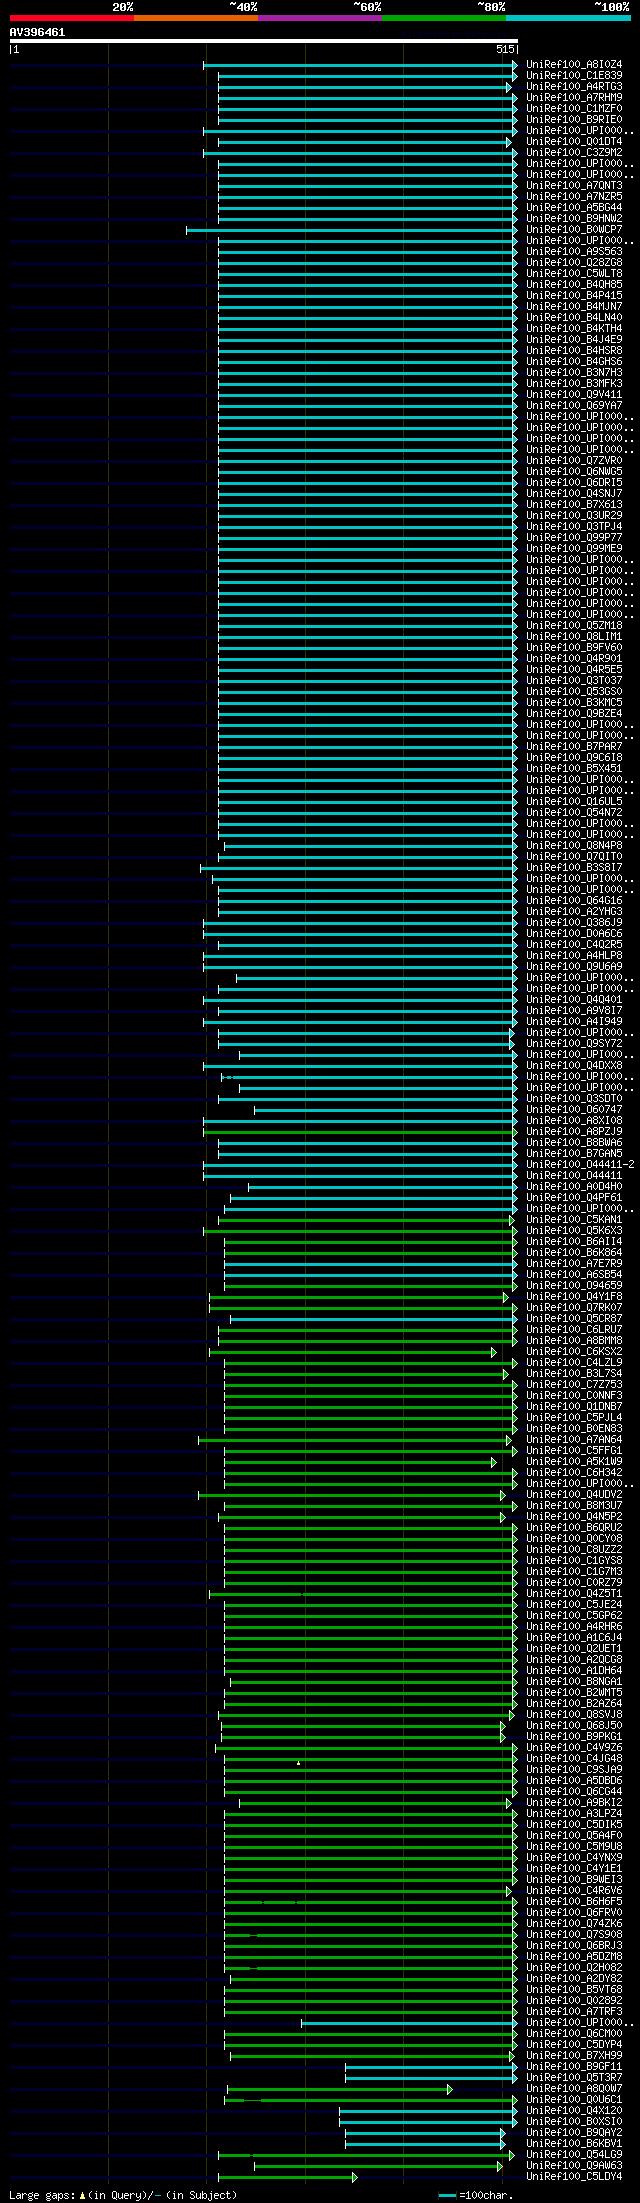Select hit label UniRef100_B4MJN7
This screenshot has height=2203, width=640.
click(574, 307)
